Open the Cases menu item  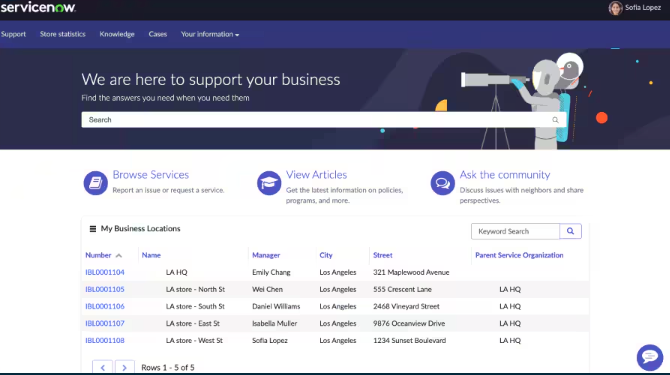pyautogui.click(x=158, y=34)
